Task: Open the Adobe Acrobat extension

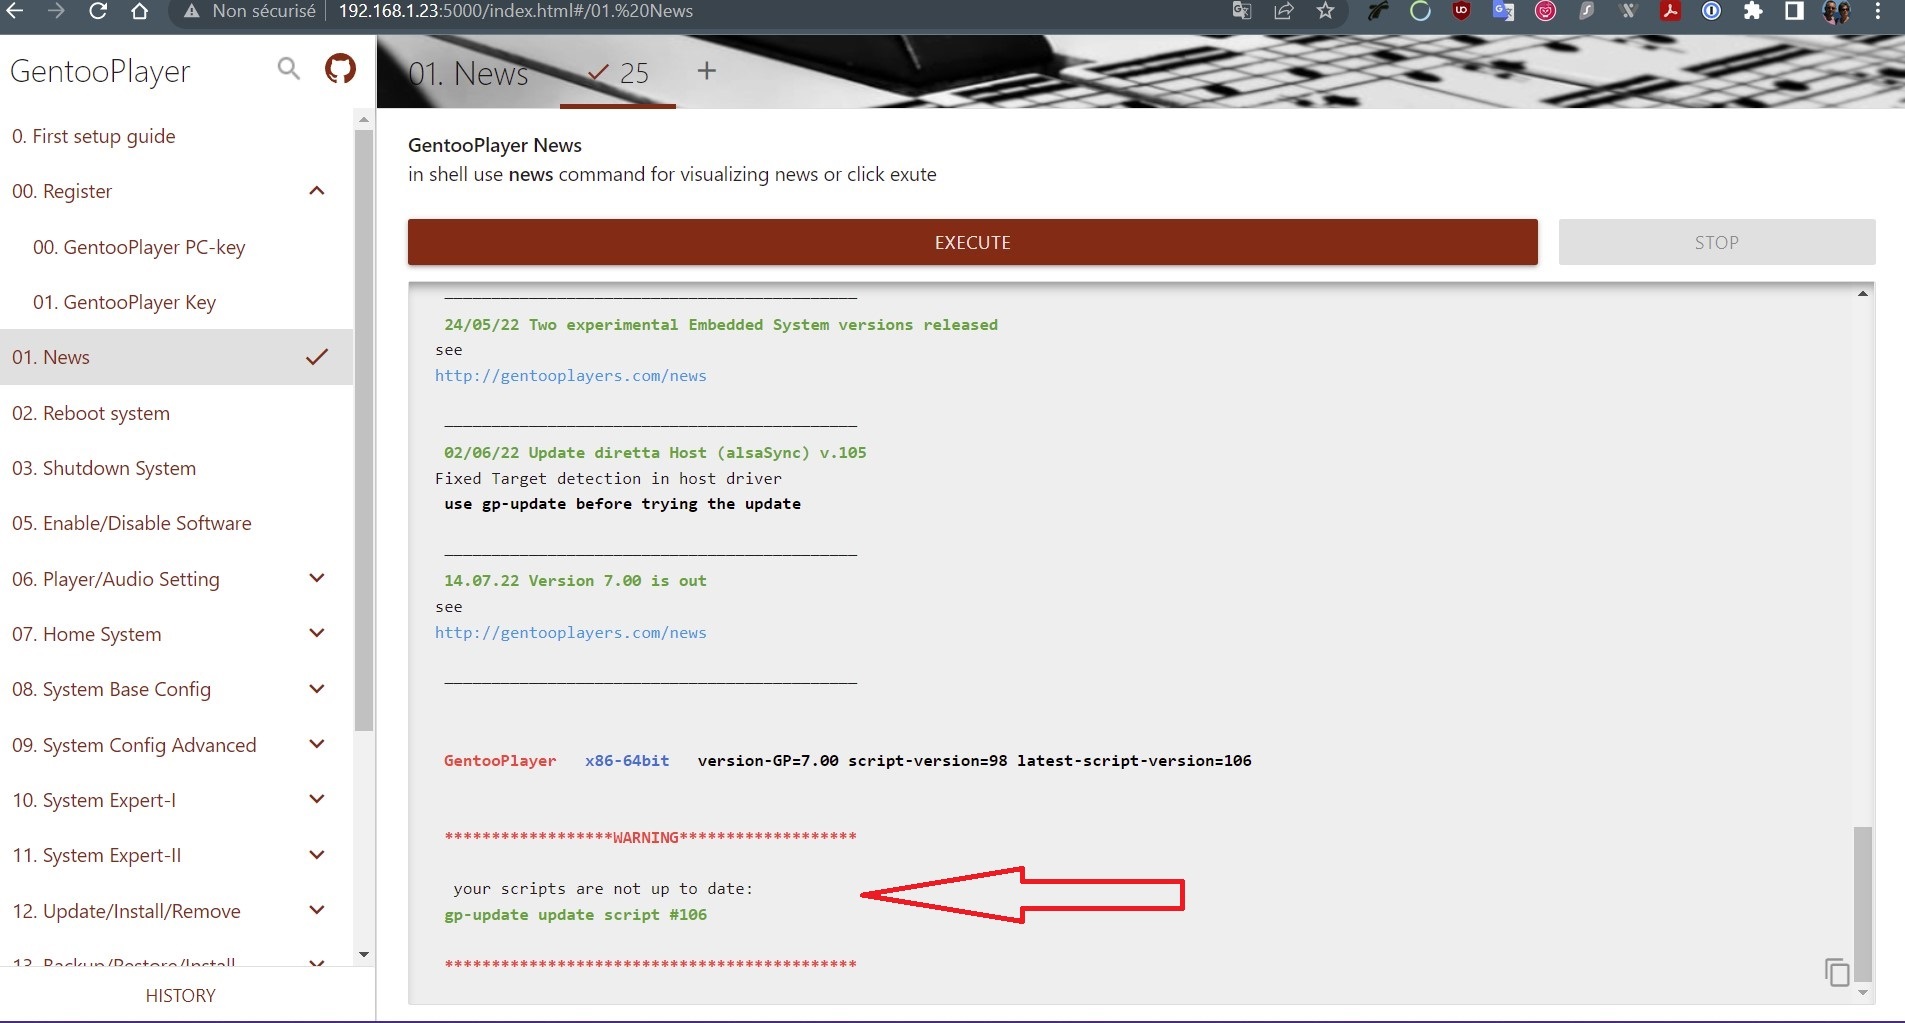Action: [1670, 11]
